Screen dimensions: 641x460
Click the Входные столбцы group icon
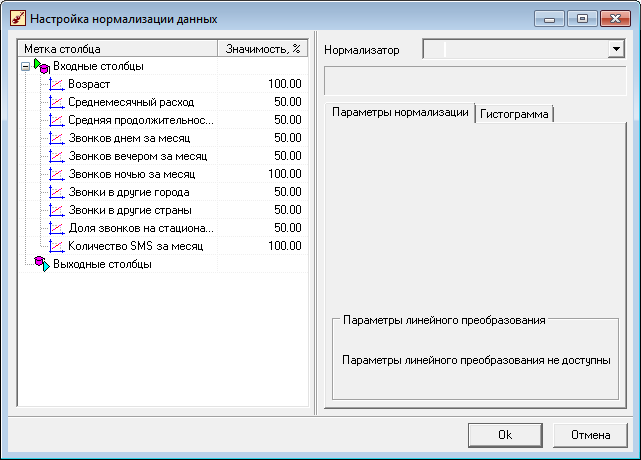pyautogui.click(x=42, y=66)
